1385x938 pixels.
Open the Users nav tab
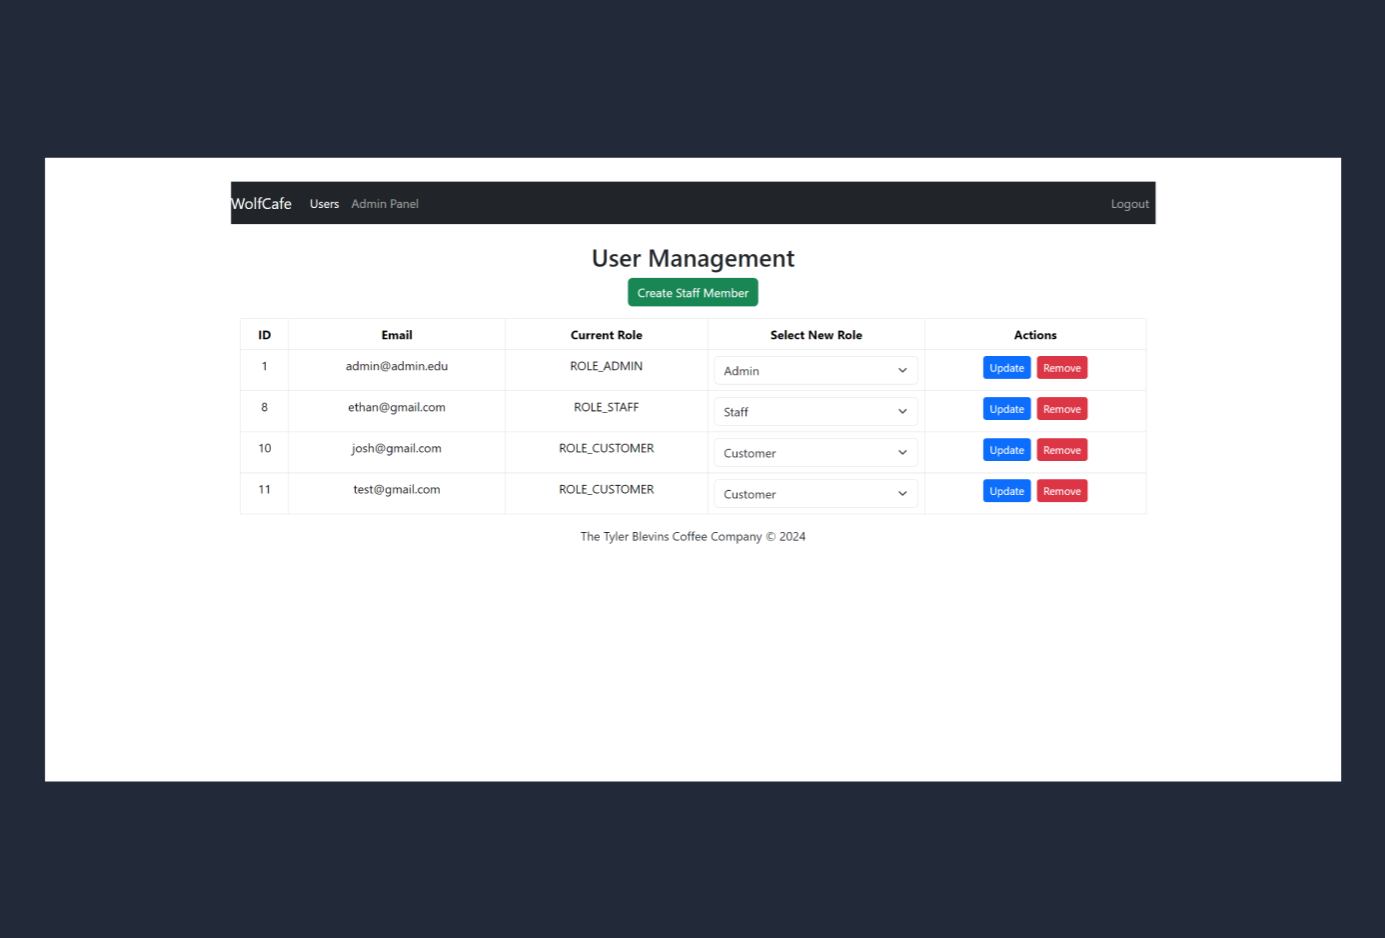click(x=324, y=204)
